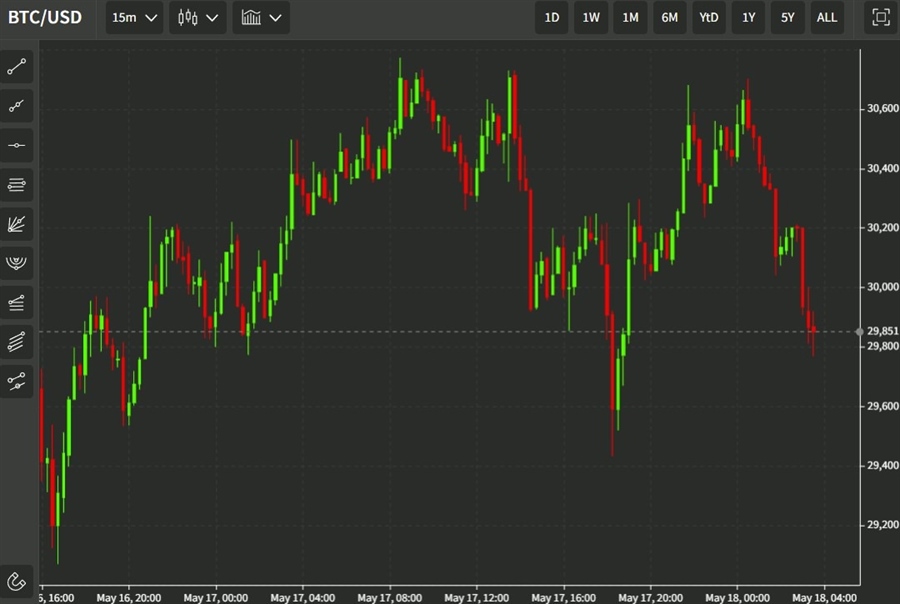Open the indicators dropdown menu

pyautogui.click(x=262, y=18)
